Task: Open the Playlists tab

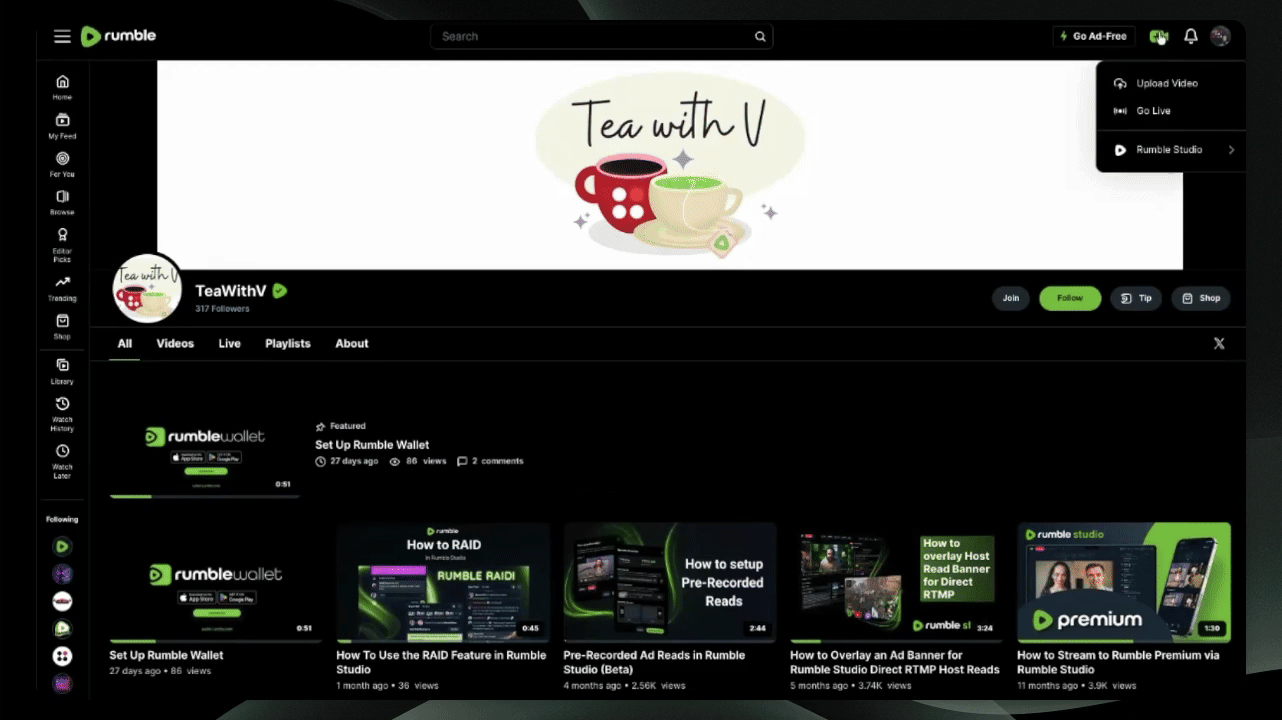Action: [288, 344]
